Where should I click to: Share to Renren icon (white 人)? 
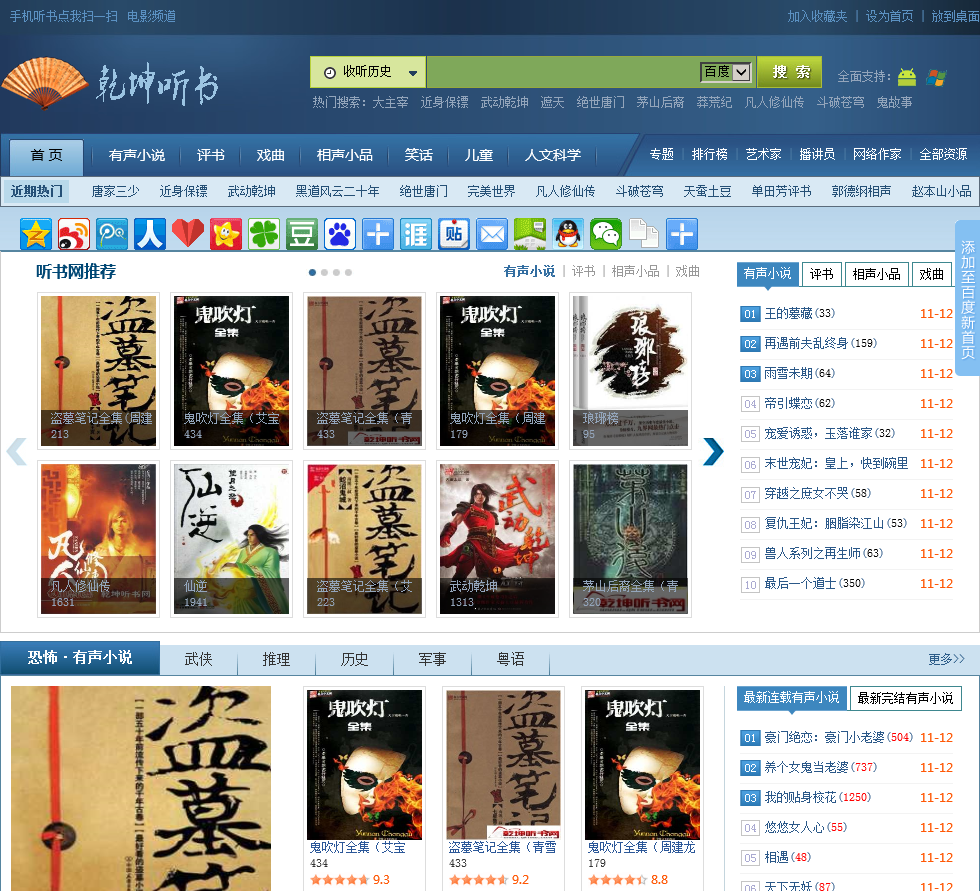click(150, 234)
